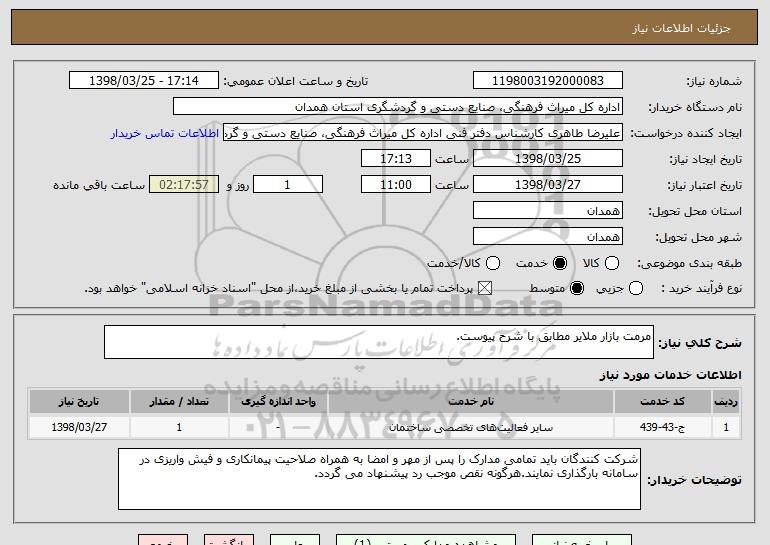Screen dimensions: 770x545
Task: Click the واحد اندازه گیری column header
Action: pos(278,402)
